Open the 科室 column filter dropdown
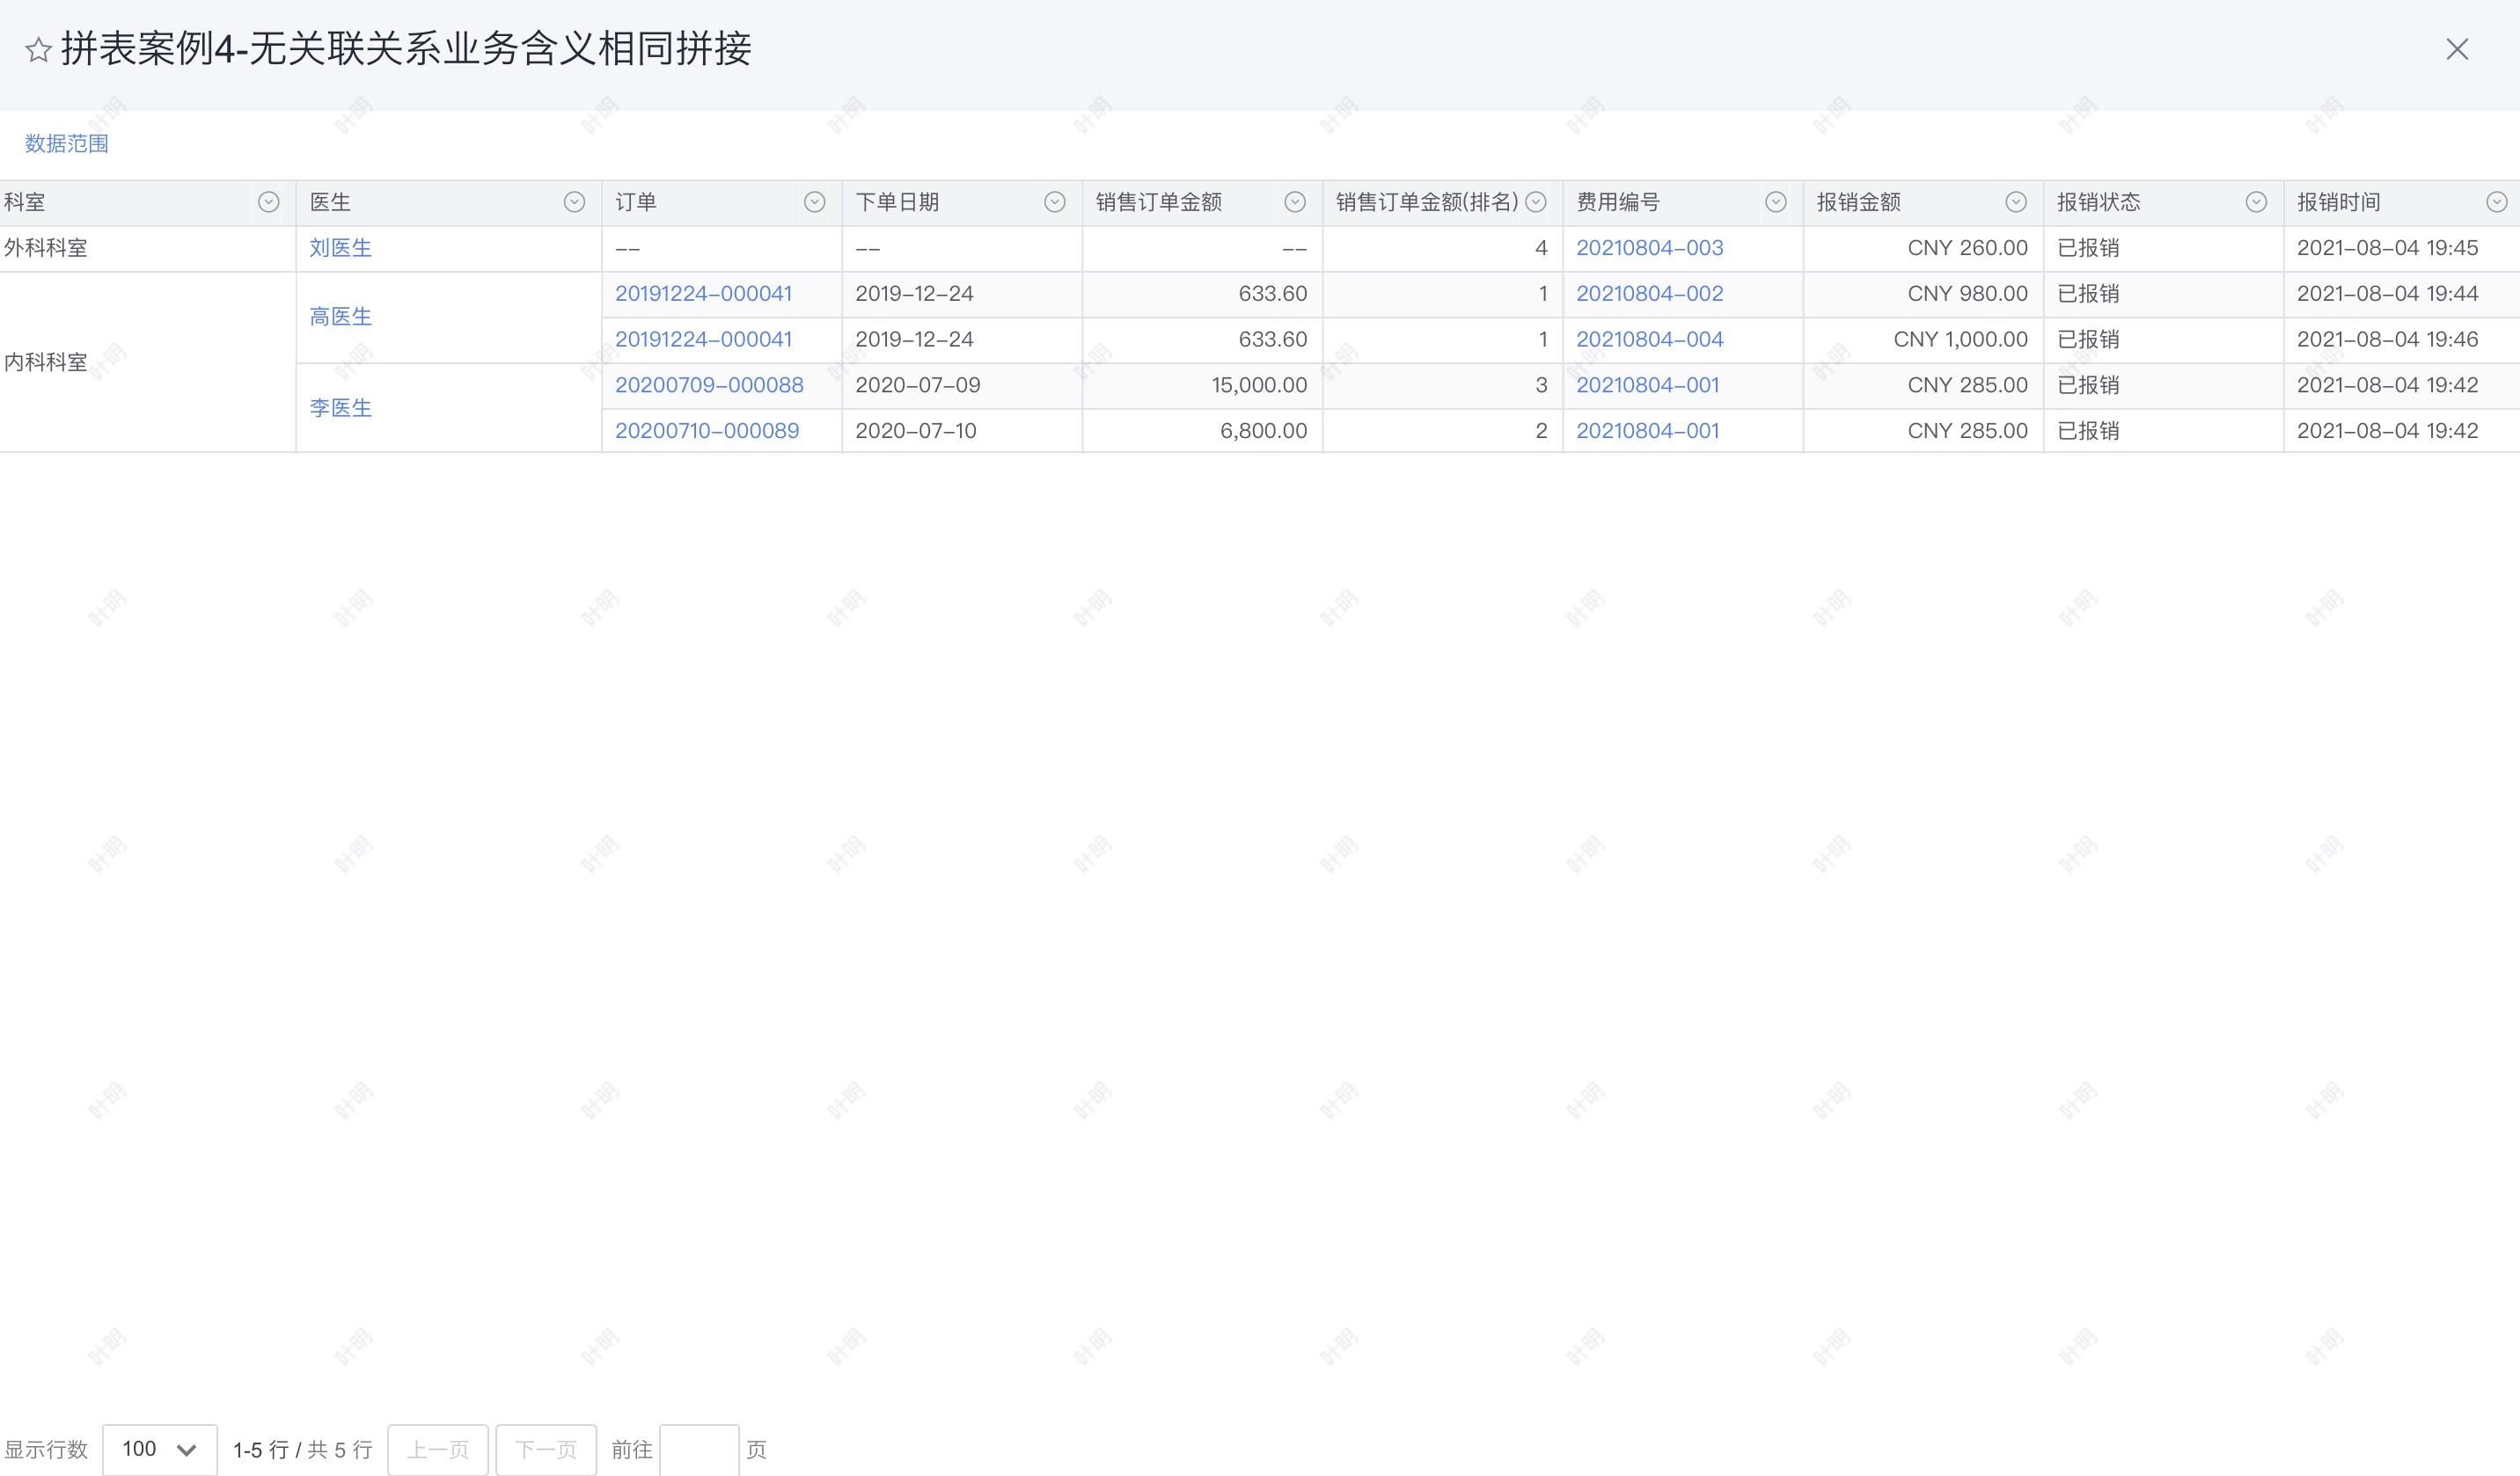Image resolution: width=2520 pixels, height=1476 pixels. click(x=268, y=202)
